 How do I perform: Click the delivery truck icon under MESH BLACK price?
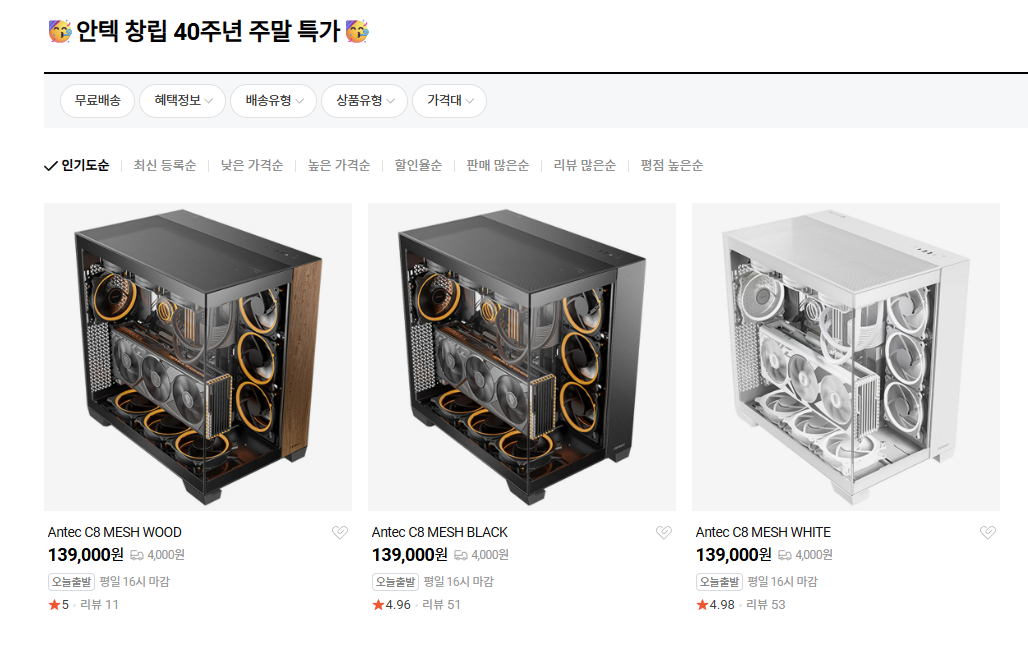click(461, 555)
